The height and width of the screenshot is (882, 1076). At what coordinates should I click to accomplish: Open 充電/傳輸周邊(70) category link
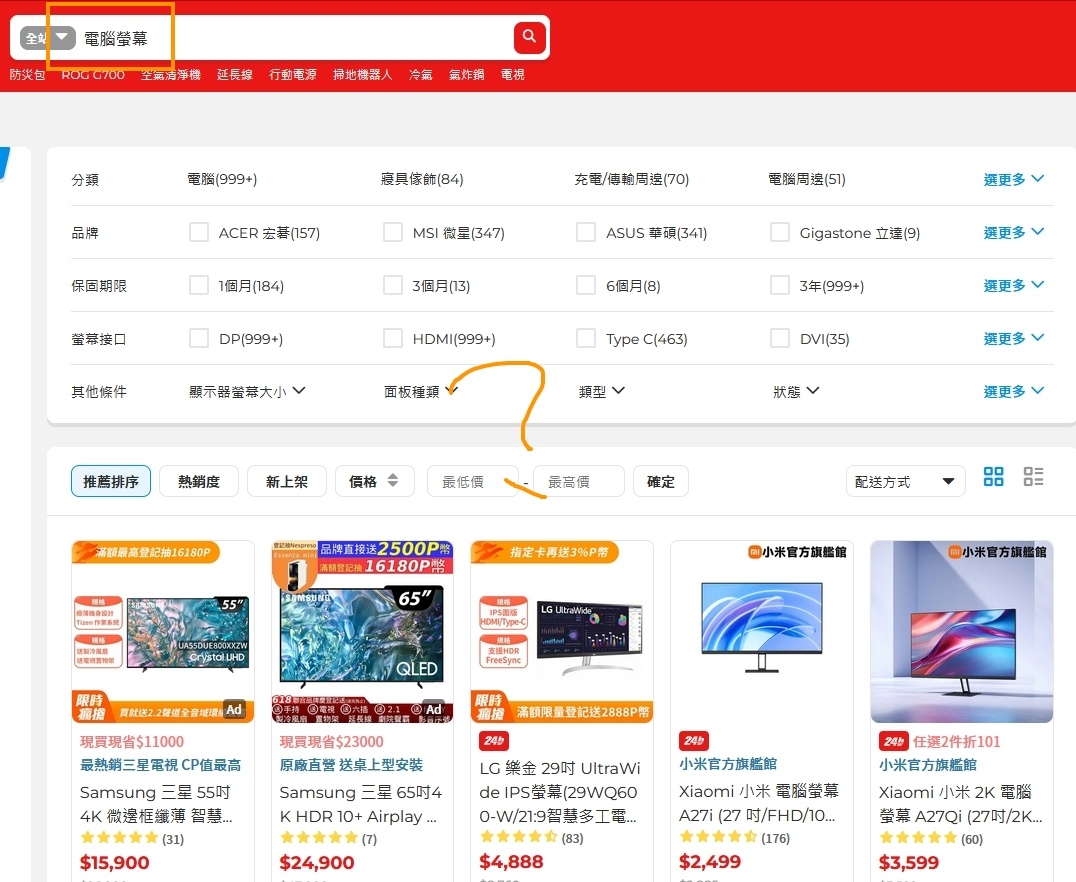[x=631, y=179]
